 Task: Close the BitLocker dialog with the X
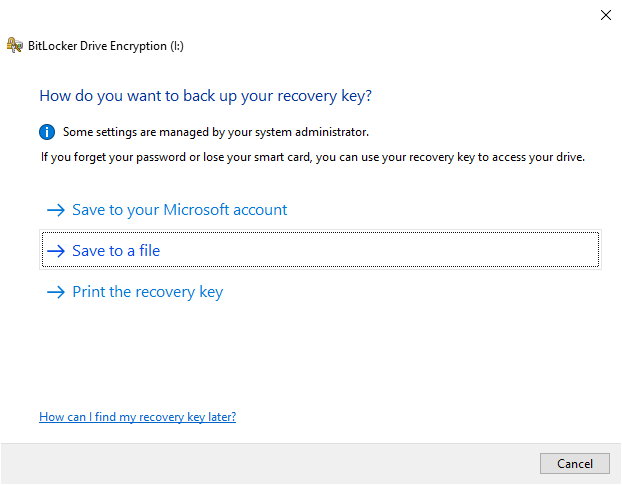pyautogui.click(x=605, y=15)
